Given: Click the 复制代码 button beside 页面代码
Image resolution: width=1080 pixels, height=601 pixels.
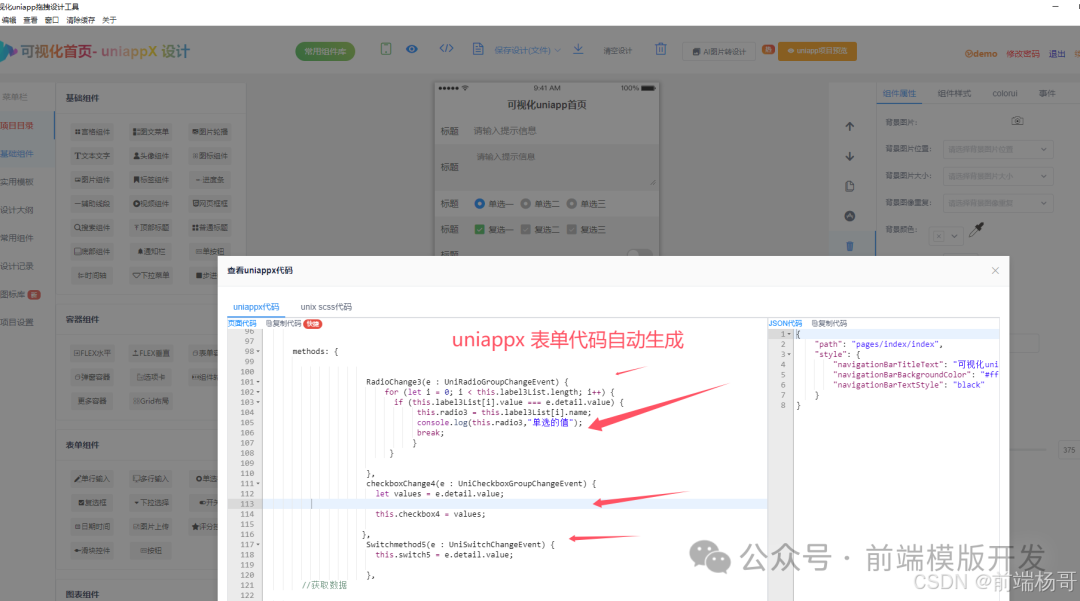Looking at the screenshot, I should tap(284, 324).
